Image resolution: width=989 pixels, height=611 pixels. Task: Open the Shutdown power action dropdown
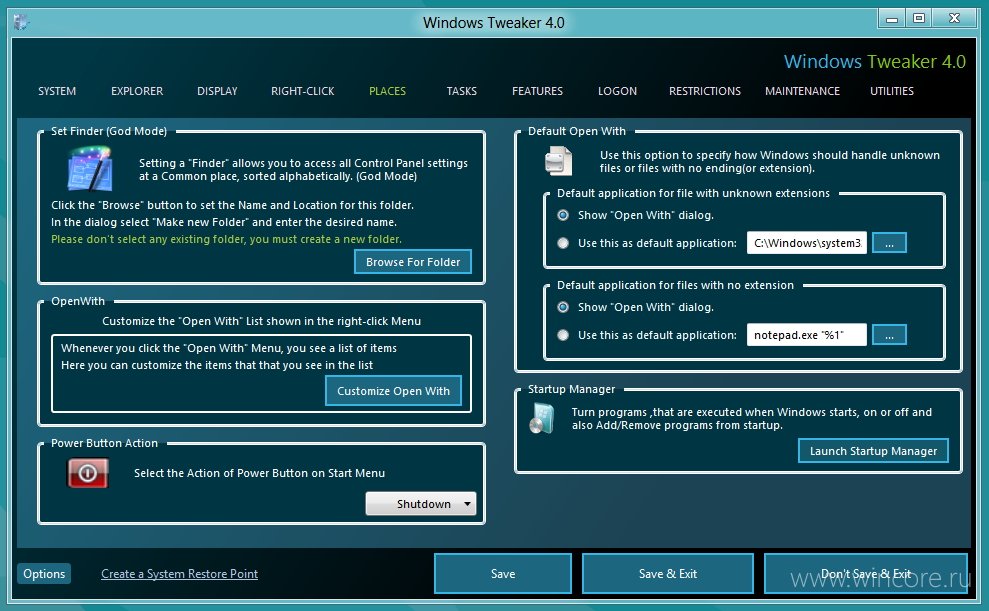421,504
